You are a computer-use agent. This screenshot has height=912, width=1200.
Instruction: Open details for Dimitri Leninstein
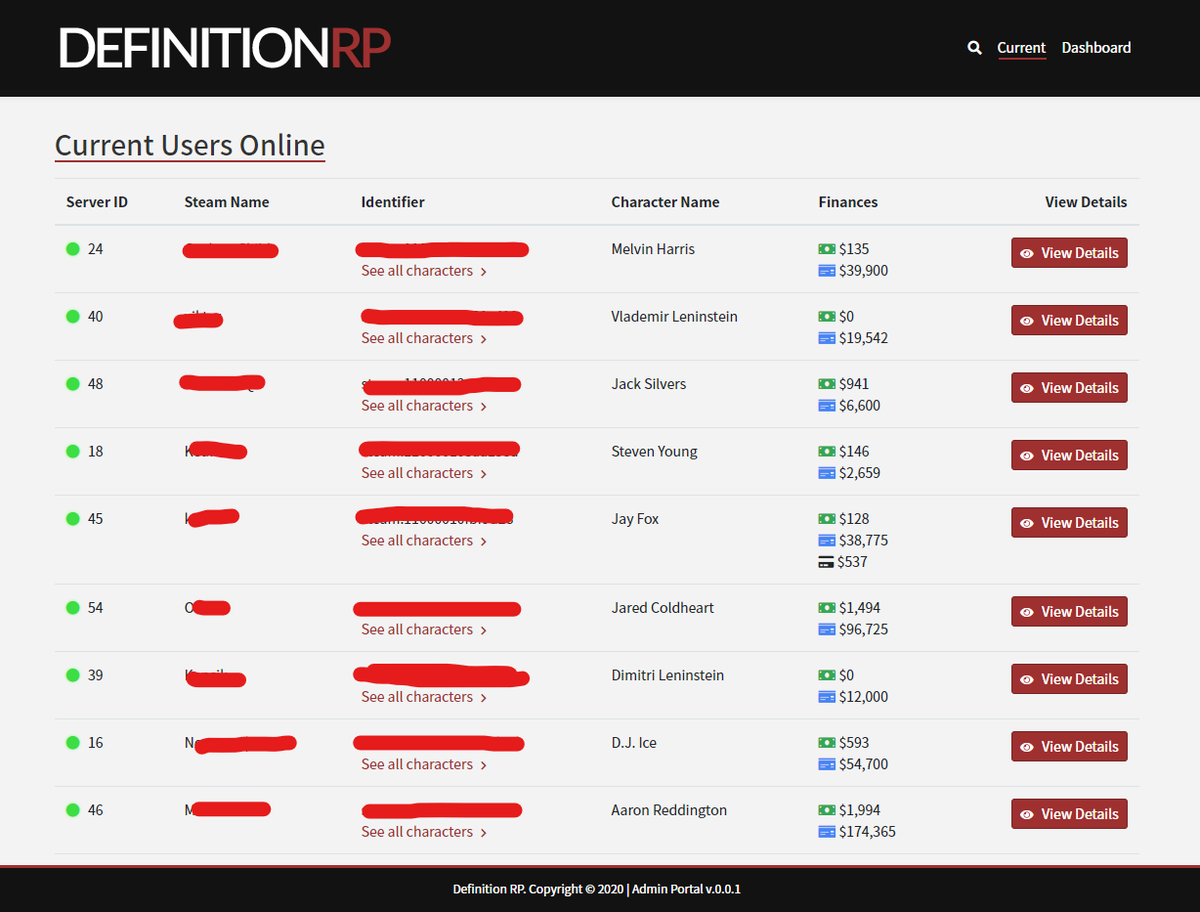[1069, 679]
